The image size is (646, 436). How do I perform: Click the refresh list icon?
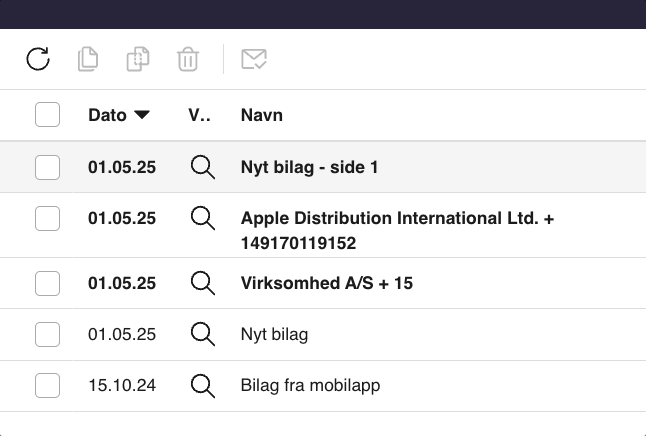click(x=38, y=59)
